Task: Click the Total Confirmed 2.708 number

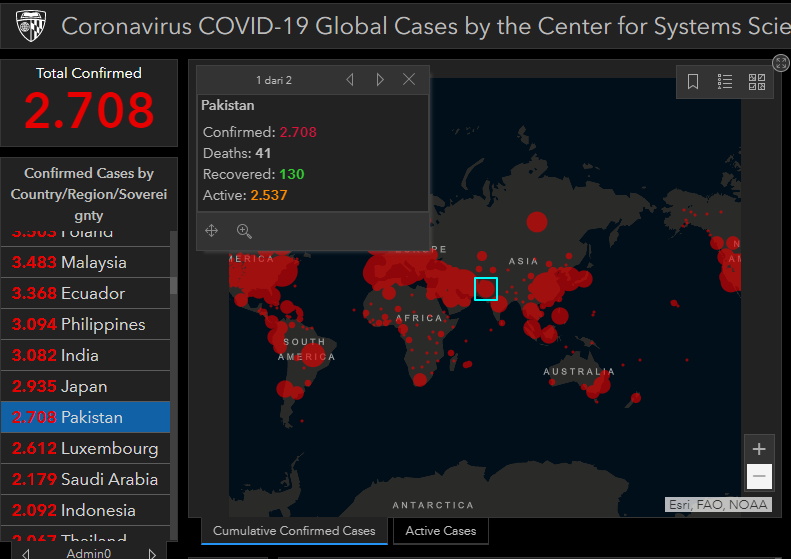Action: click(89, 110)
